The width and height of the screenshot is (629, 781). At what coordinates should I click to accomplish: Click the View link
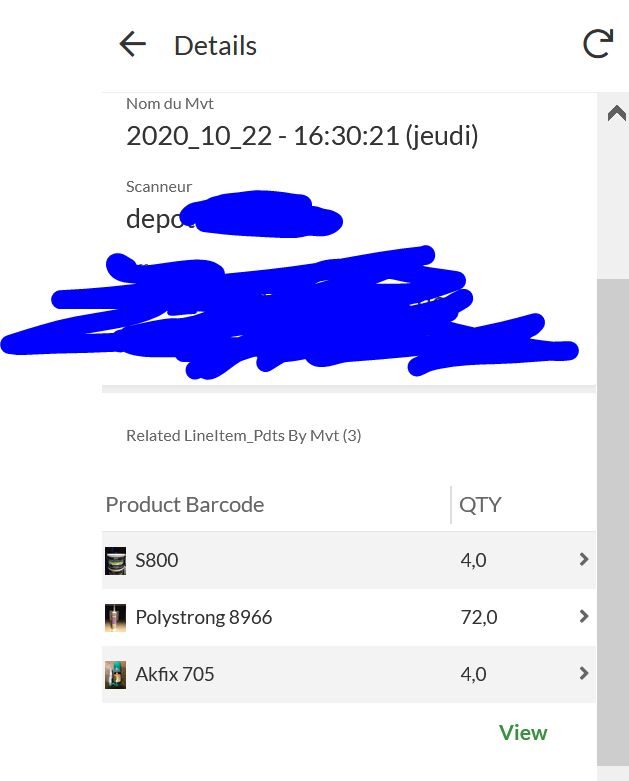(523, 733)
